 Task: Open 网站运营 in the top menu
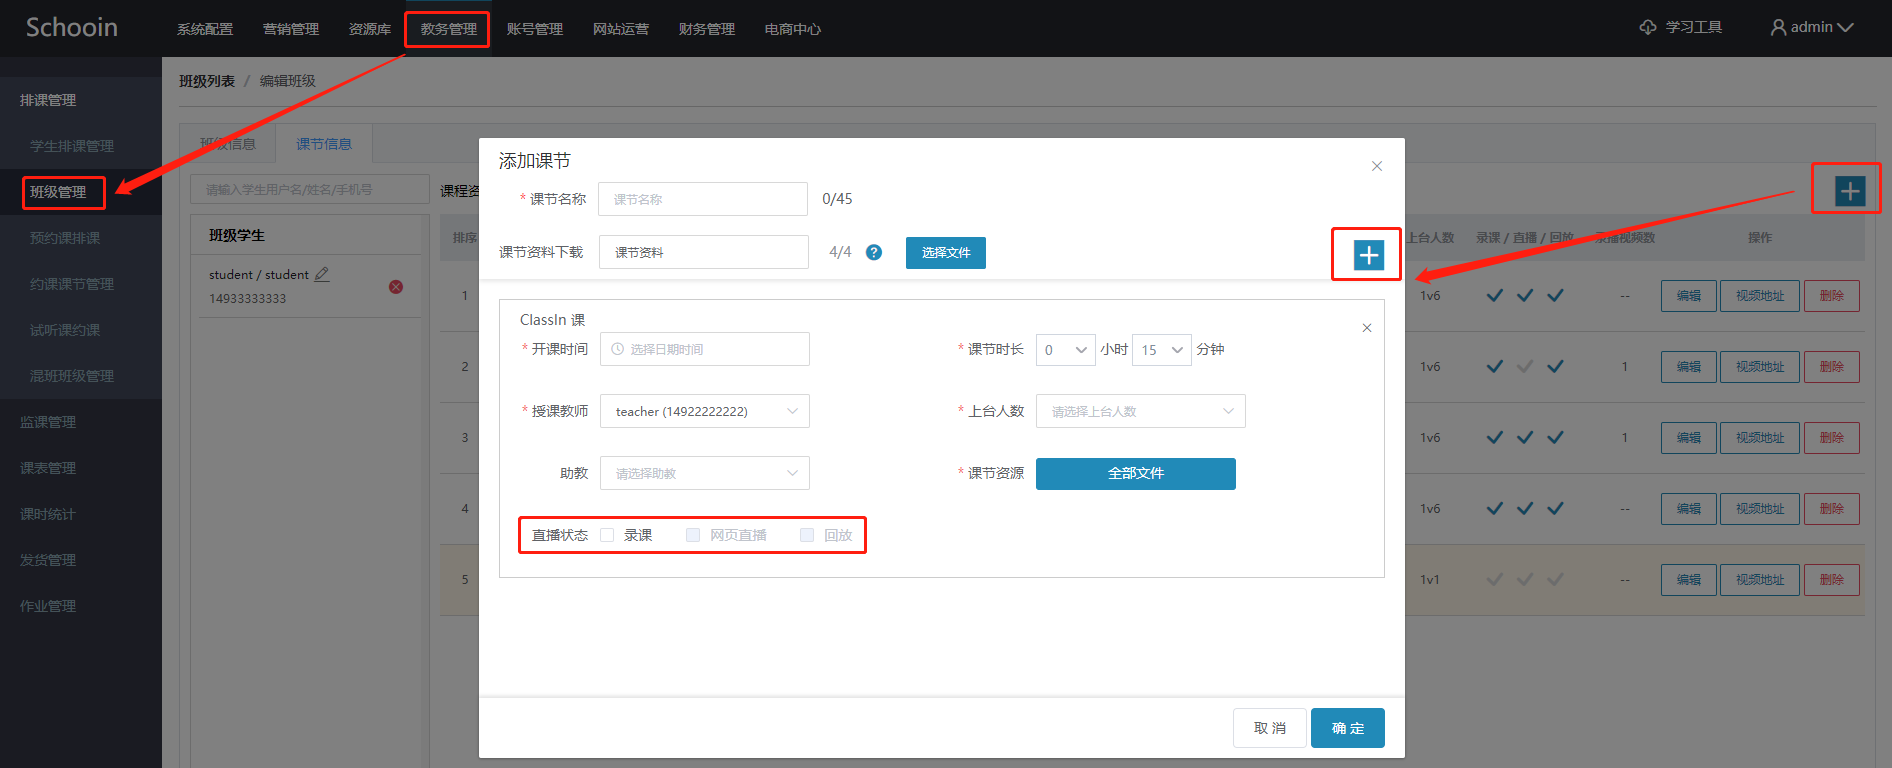click(621, 29)
